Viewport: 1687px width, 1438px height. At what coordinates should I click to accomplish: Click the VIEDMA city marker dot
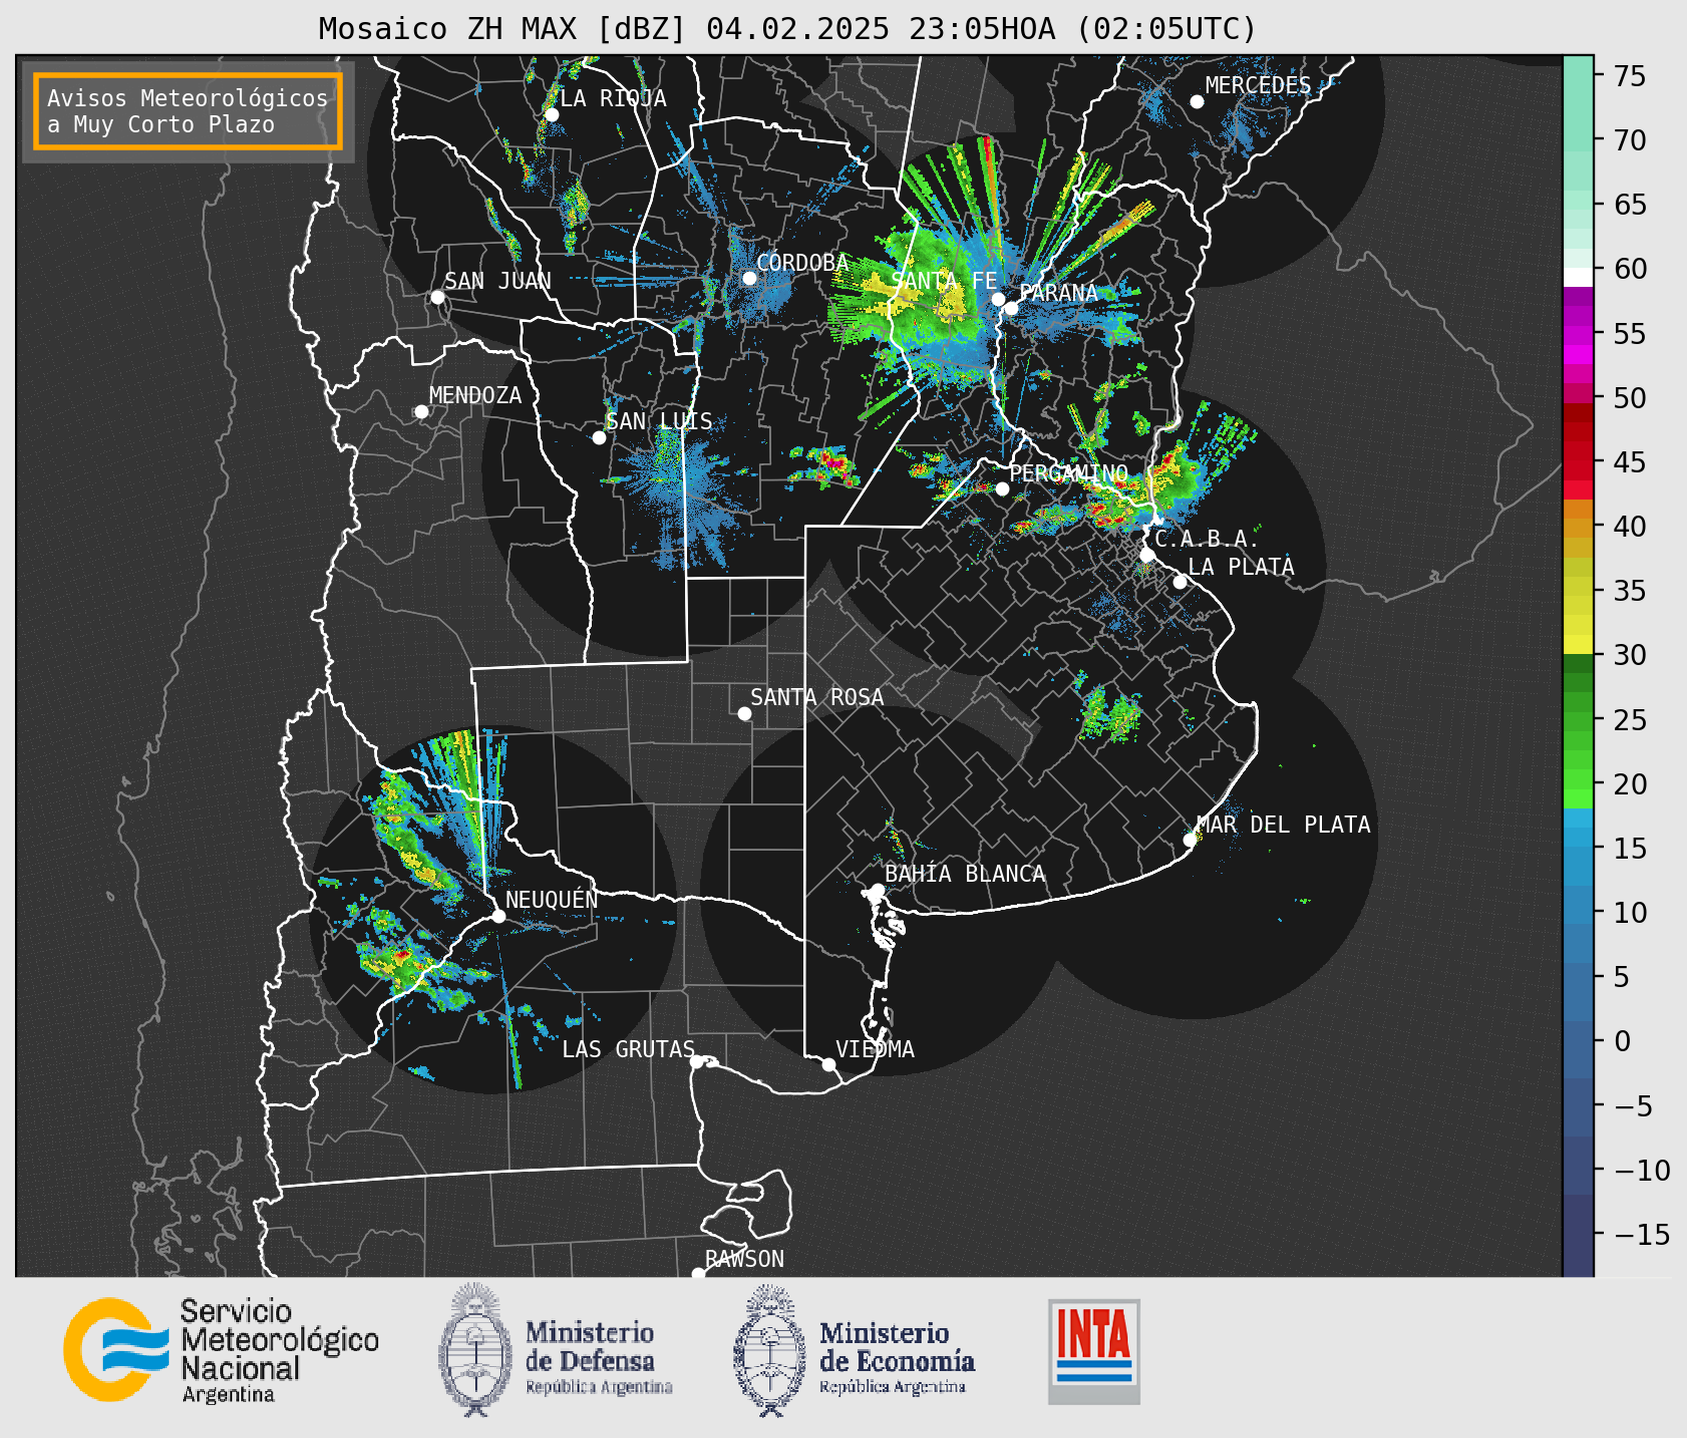tap(829, 1064)
